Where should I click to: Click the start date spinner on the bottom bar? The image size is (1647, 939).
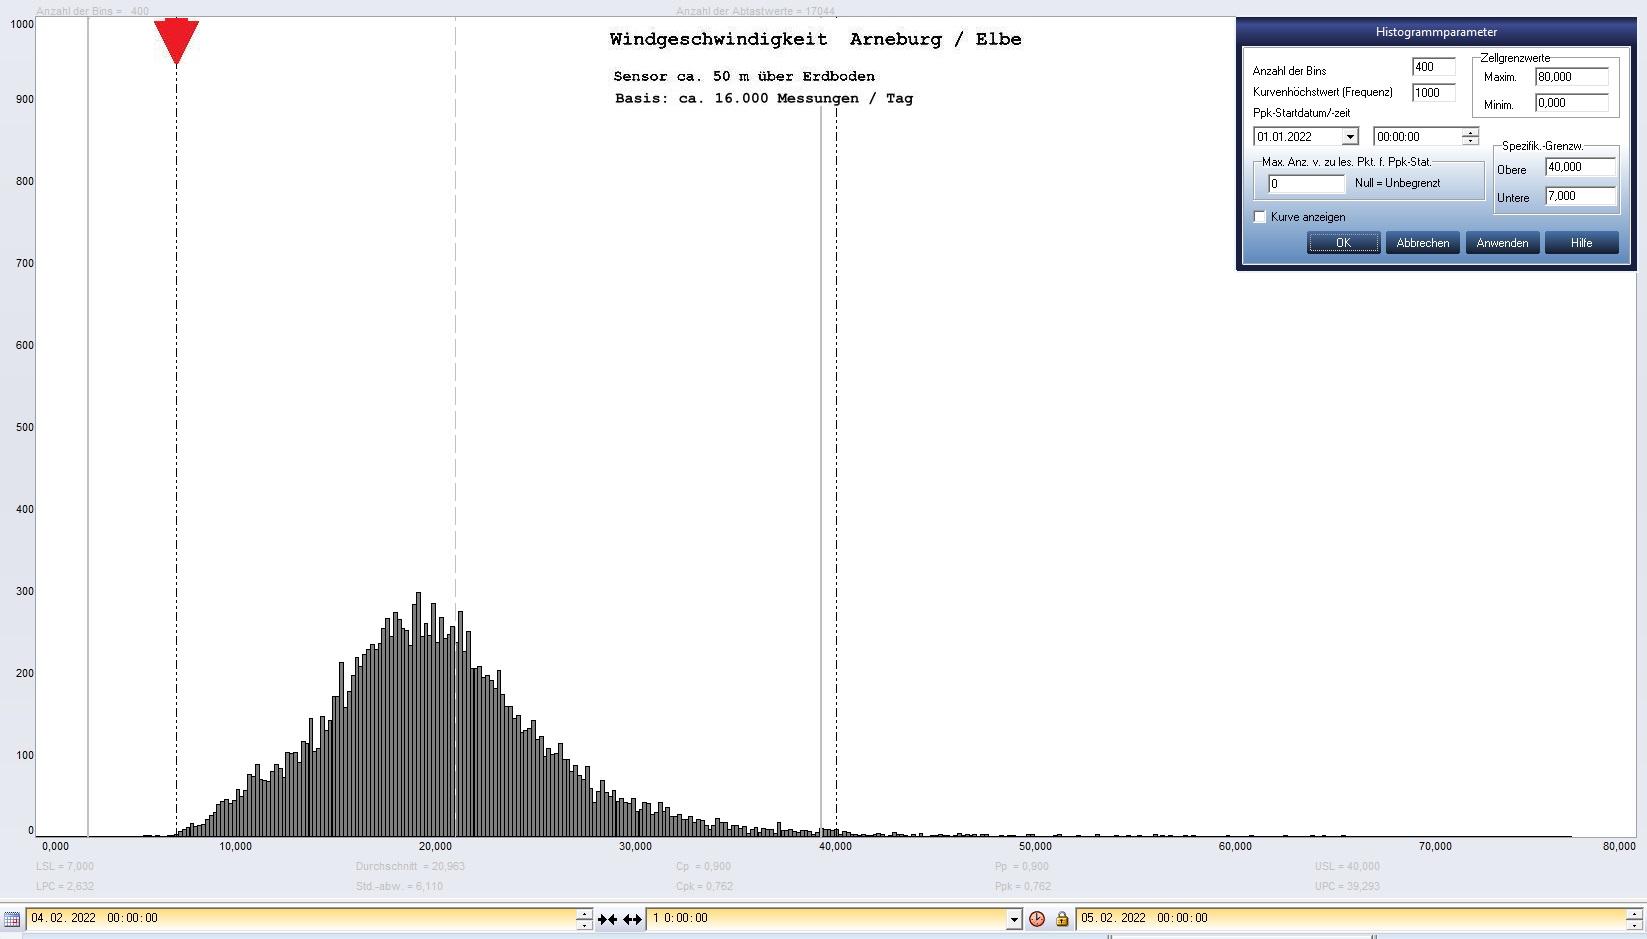[x=584, y=918]
